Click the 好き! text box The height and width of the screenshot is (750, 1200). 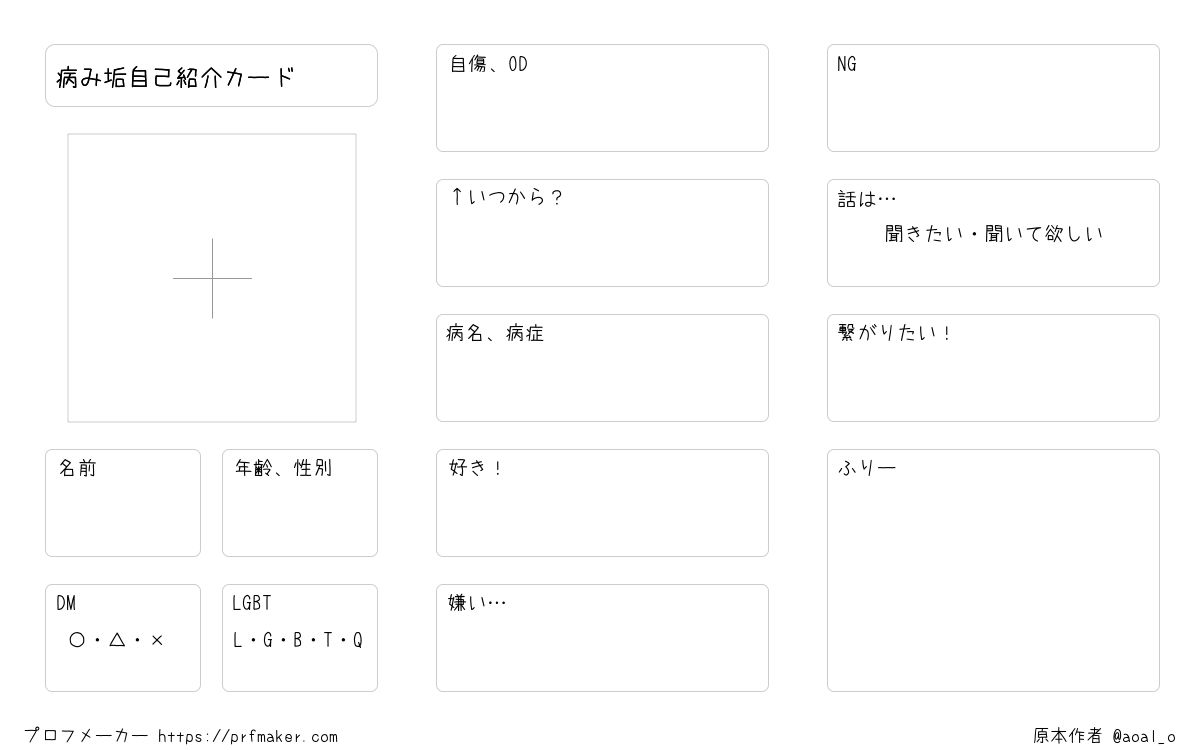click(602, 503)
